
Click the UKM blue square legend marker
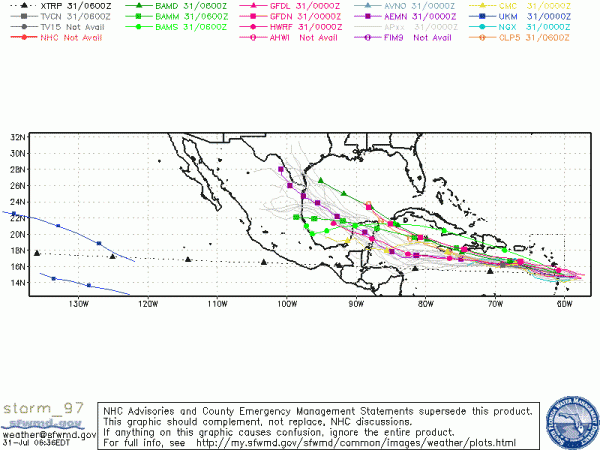pos(482,16)
